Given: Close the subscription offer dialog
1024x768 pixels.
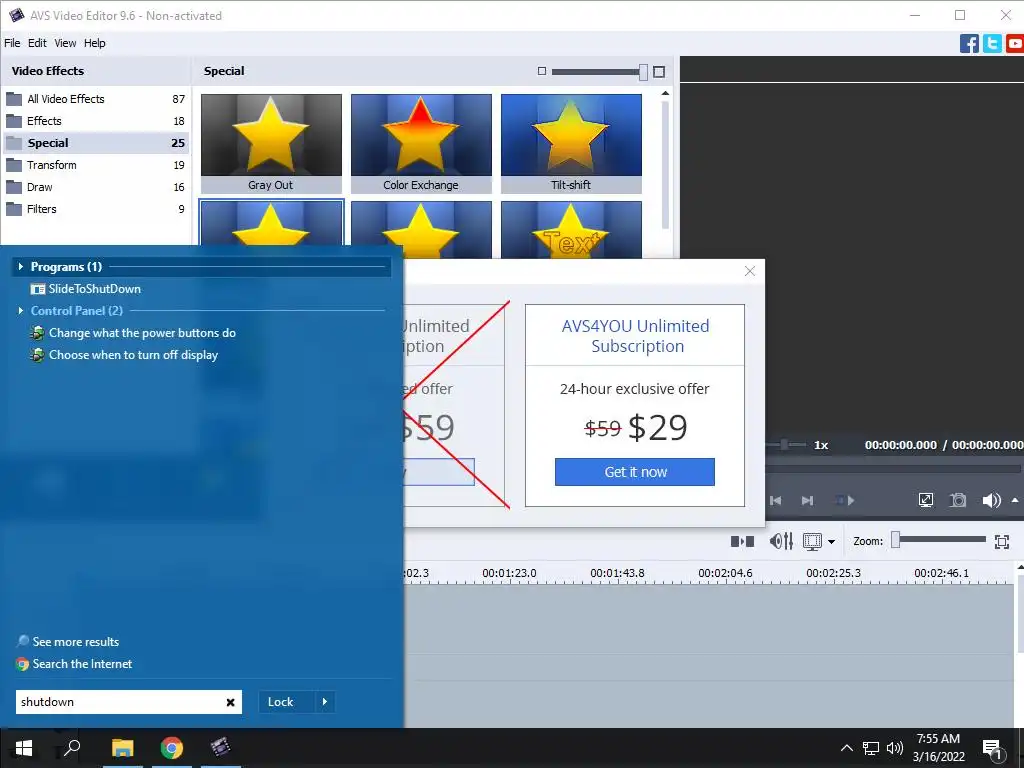Looking at the screenshot, I should tap(750, 271).
